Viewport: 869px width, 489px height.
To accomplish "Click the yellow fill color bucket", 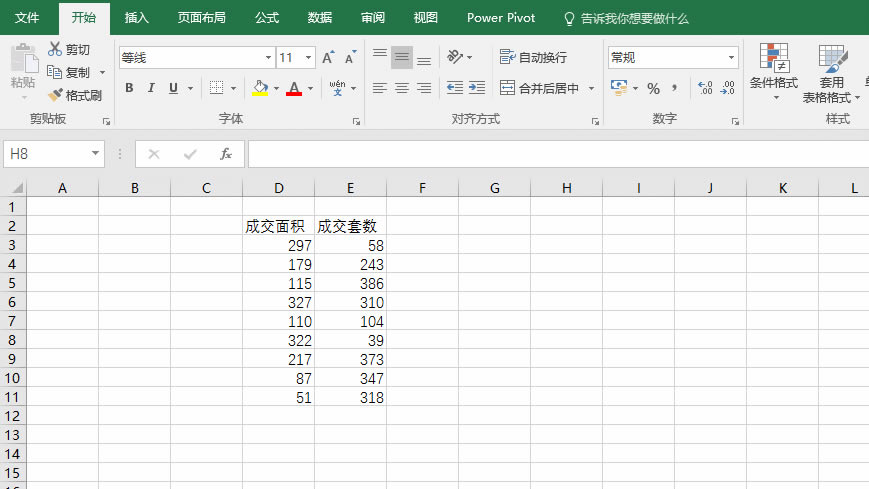I will point(260,88).
